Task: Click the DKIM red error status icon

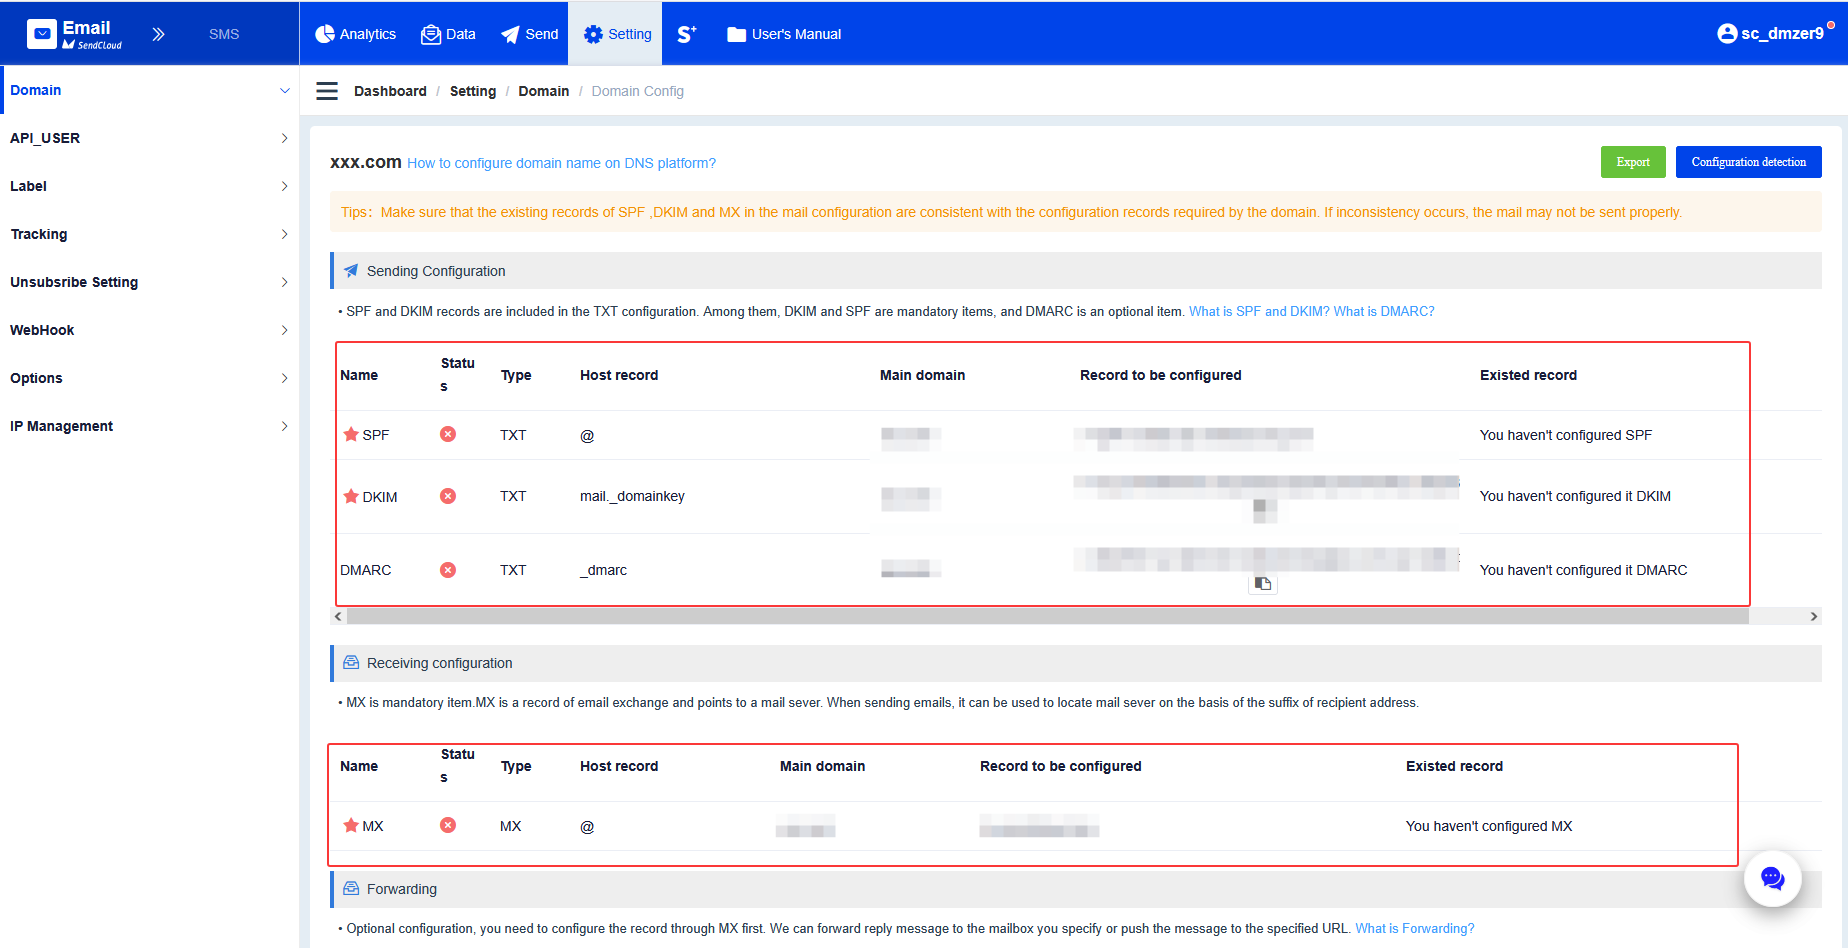Action: [x=448, y=496]
